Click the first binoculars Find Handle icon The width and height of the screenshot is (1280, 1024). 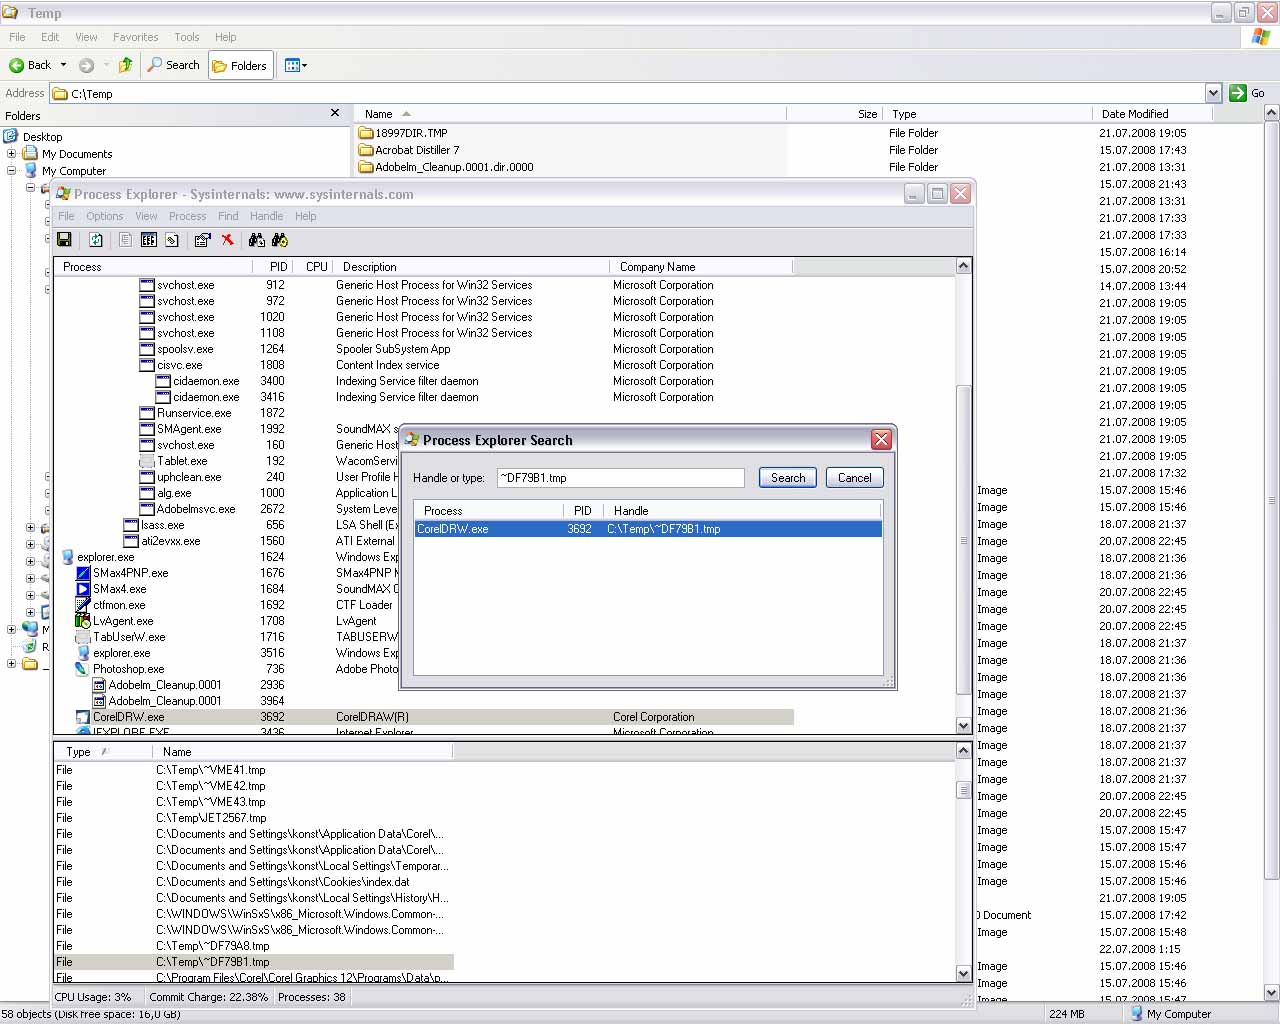coord(257,240)
